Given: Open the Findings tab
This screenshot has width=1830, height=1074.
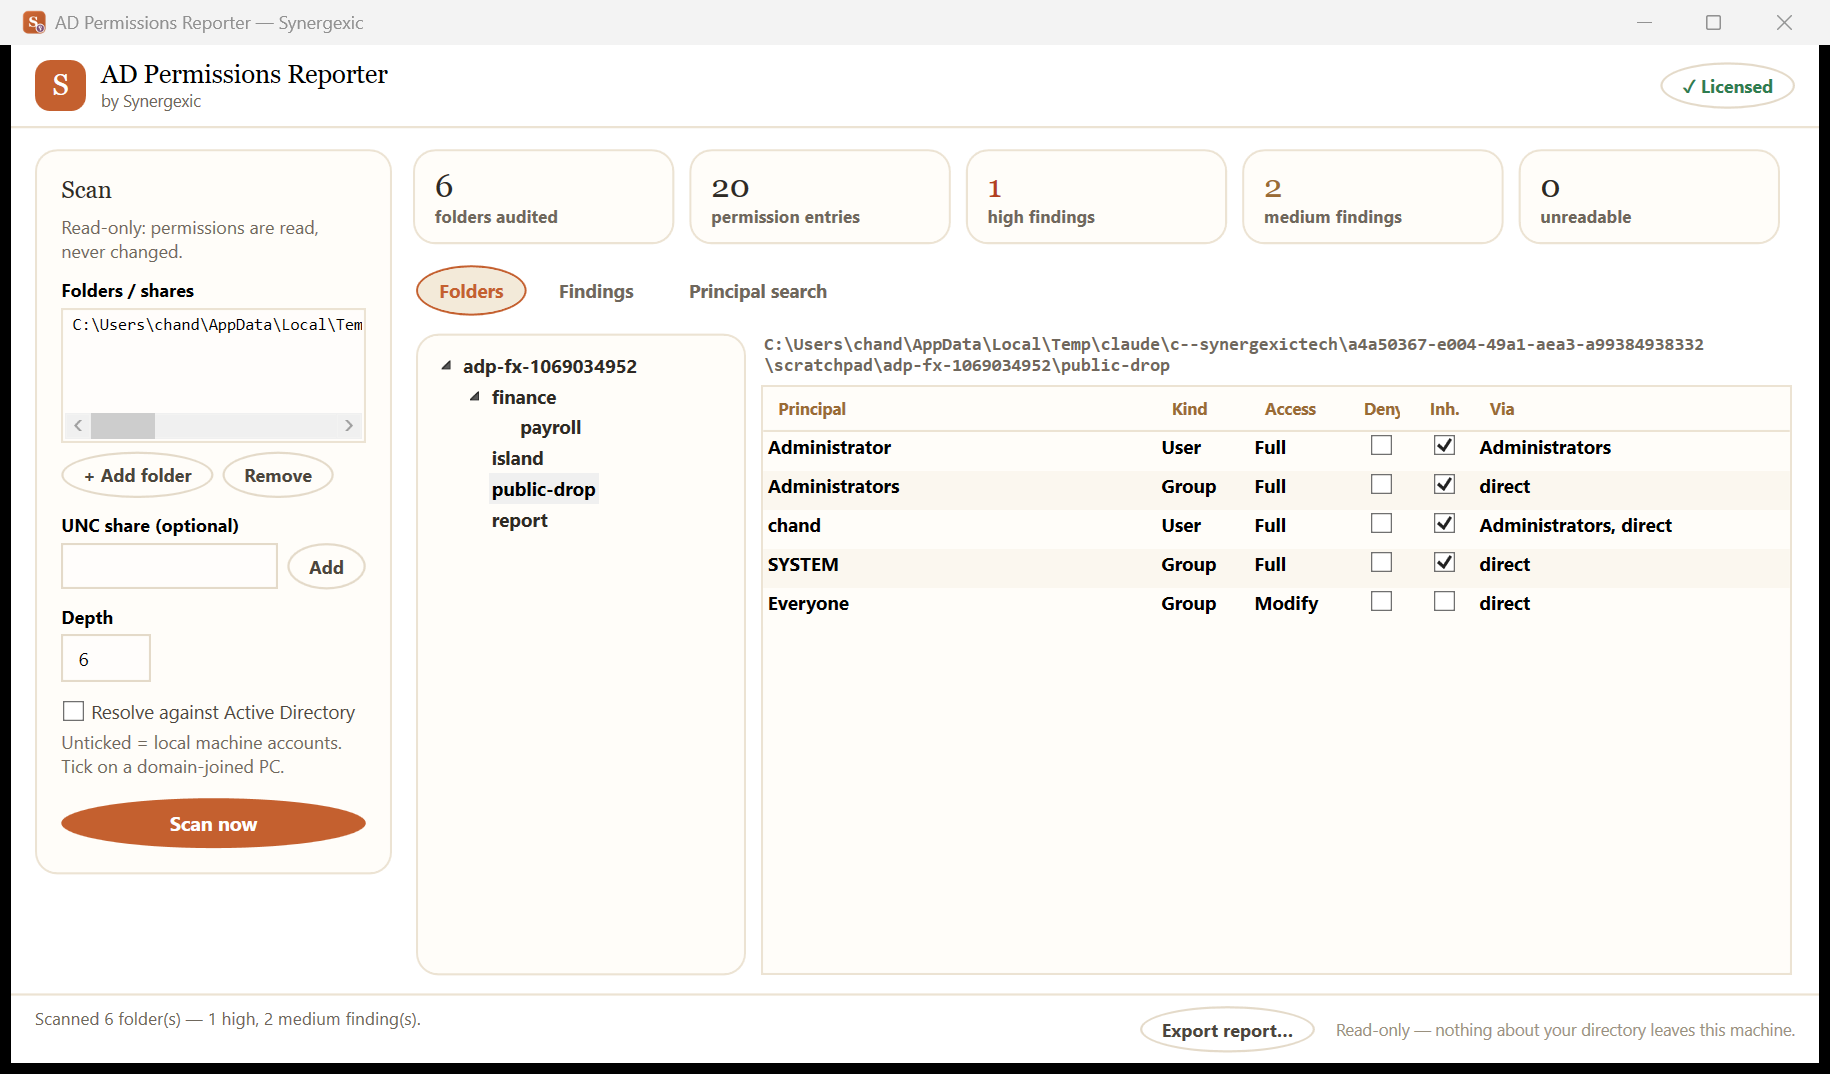Looking at the screenshot, I should (596, 291).
